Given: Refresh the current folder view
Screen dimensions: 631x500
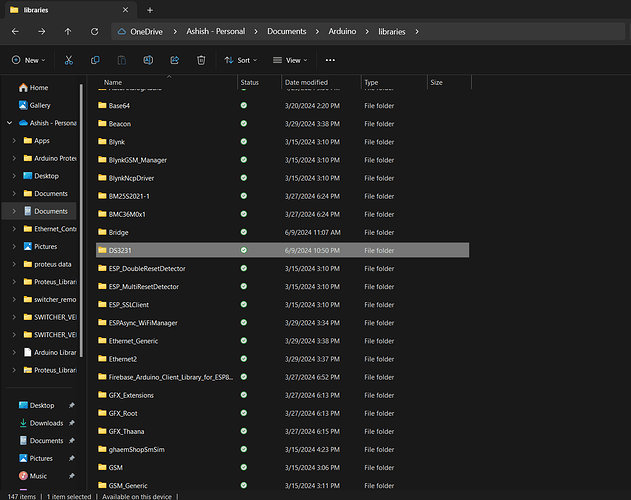Looking at the screenshot, I should (93, 32).
